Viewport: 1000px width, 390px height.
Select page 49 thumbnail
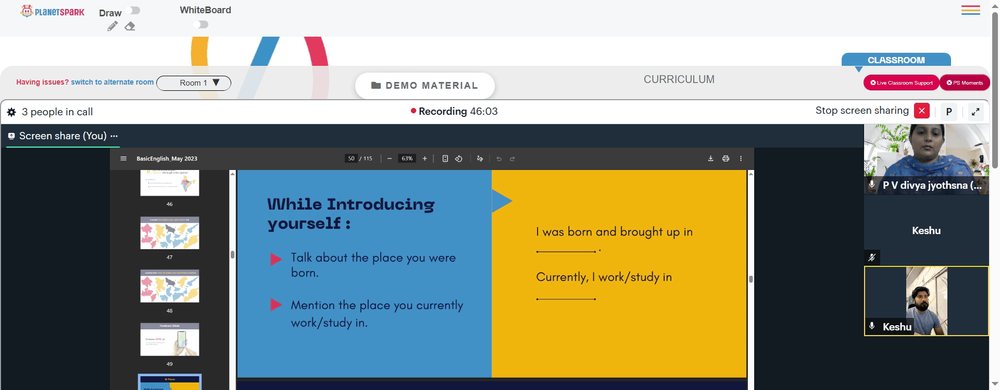(170, 339)
